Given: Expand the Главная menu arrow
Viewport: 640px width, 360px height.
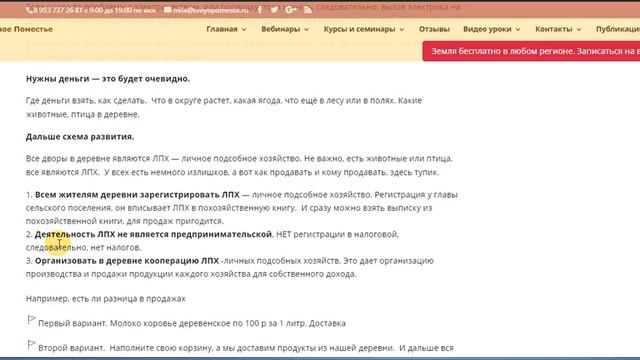Looking at the screenshot, I should tap(244, 29).
